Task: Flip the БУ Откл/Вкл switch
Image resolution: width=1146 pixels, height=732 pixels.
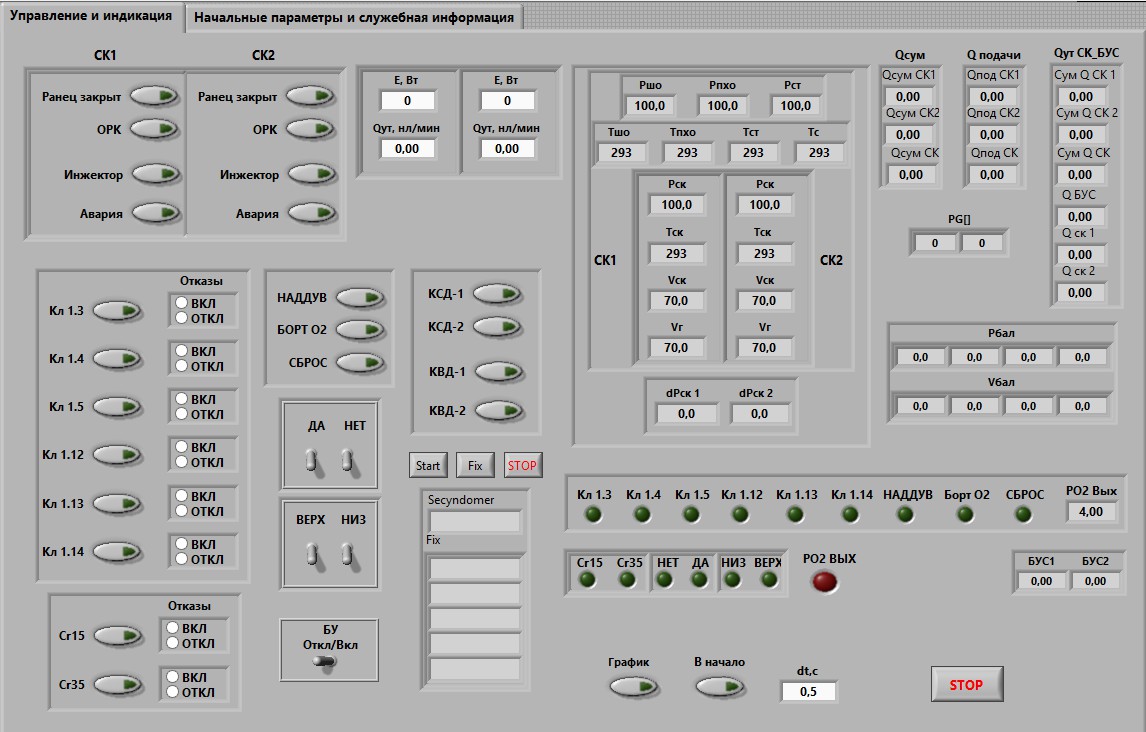Action: pos(323,661)
